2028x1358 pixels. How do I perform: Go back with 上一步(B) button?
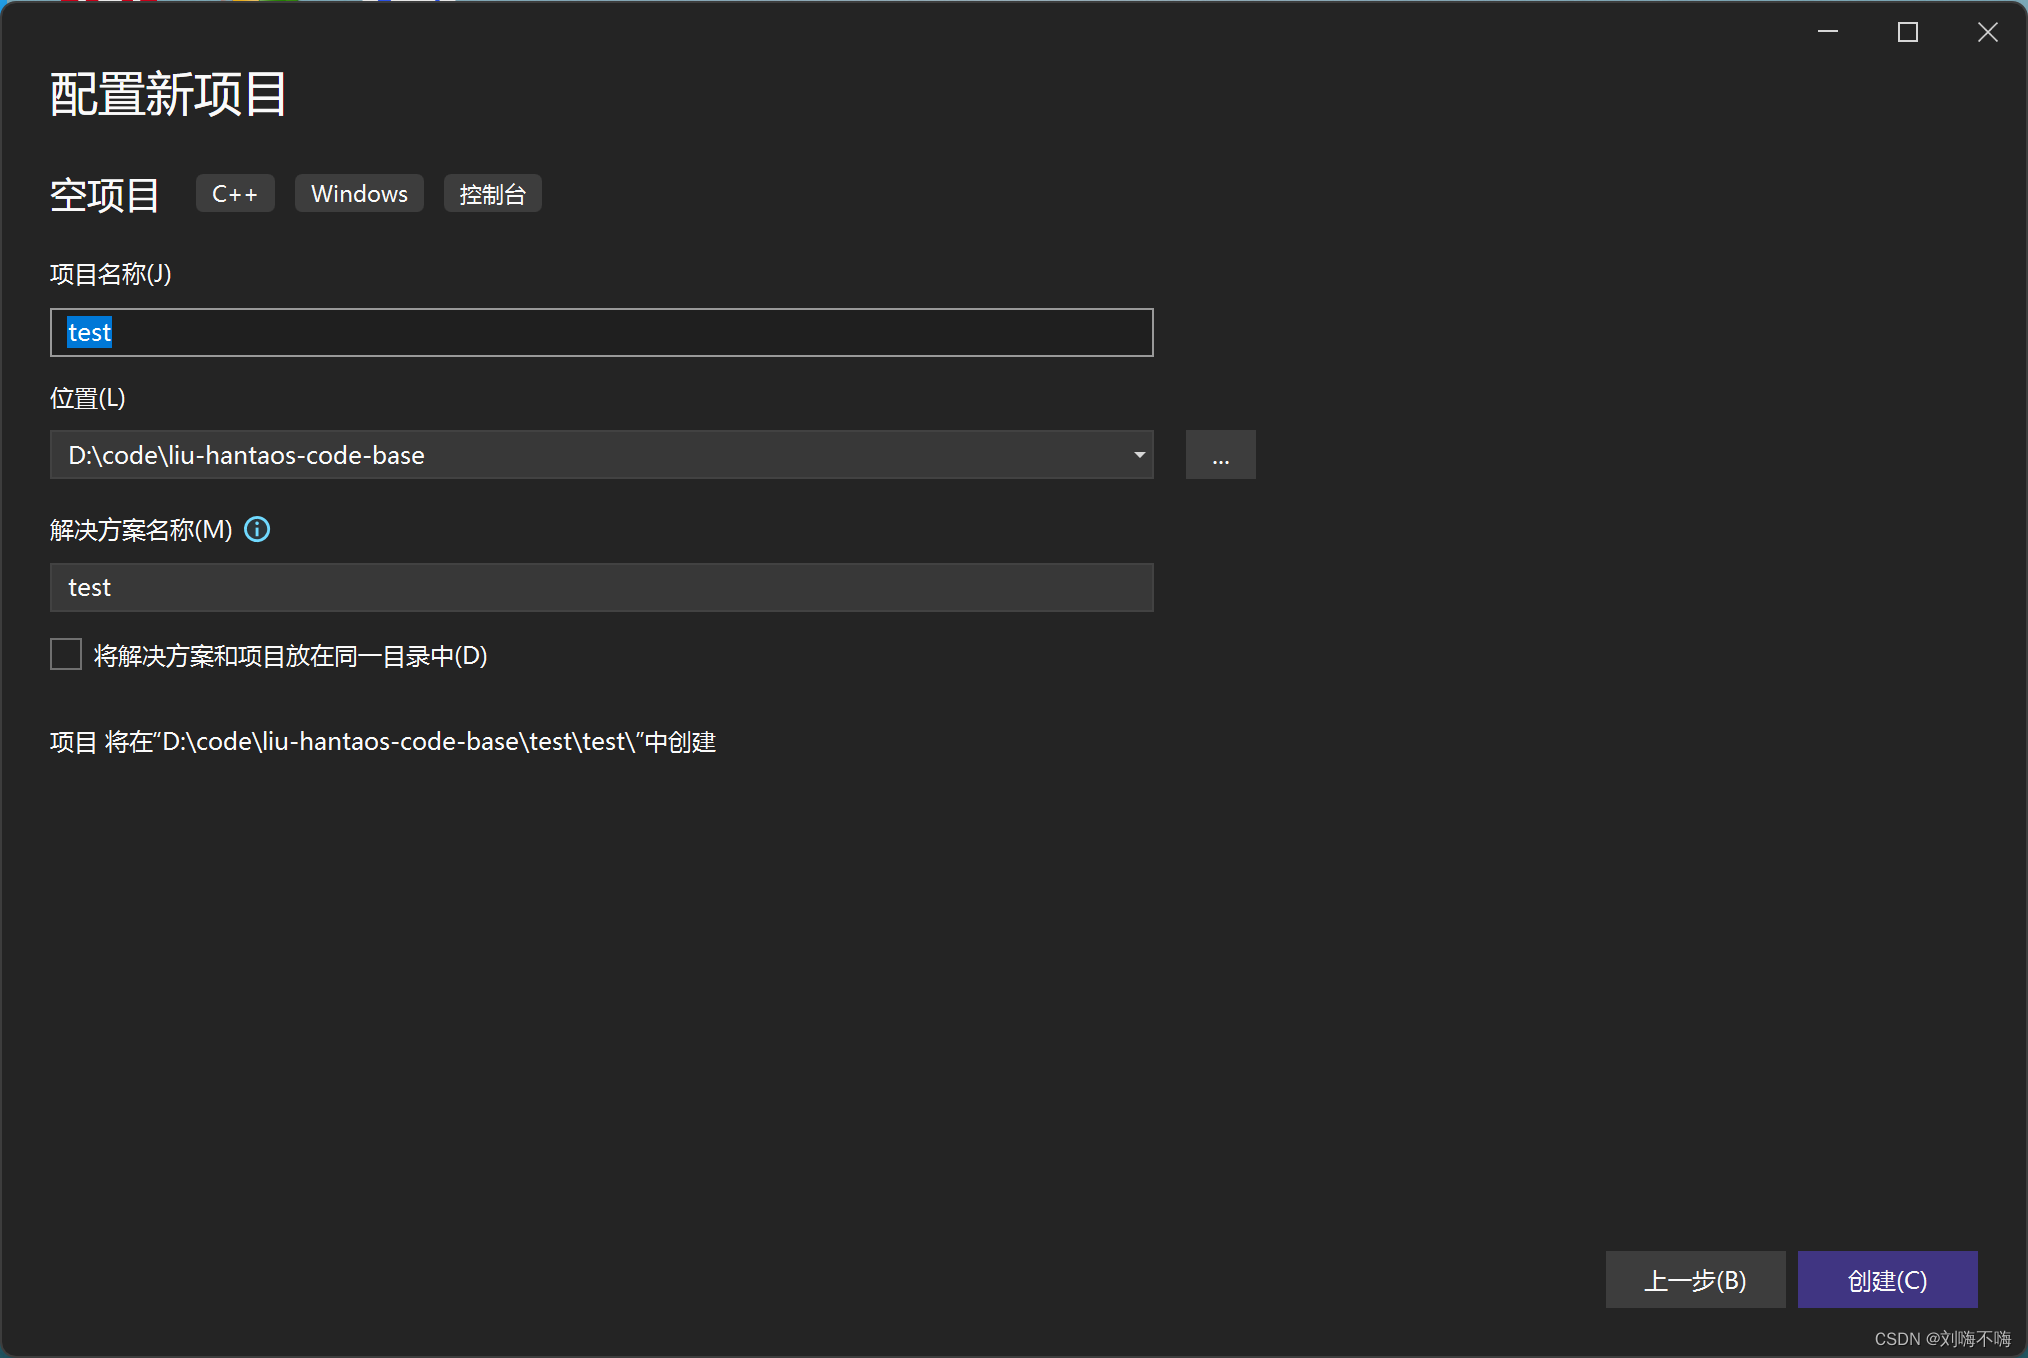point(1695,1280)
